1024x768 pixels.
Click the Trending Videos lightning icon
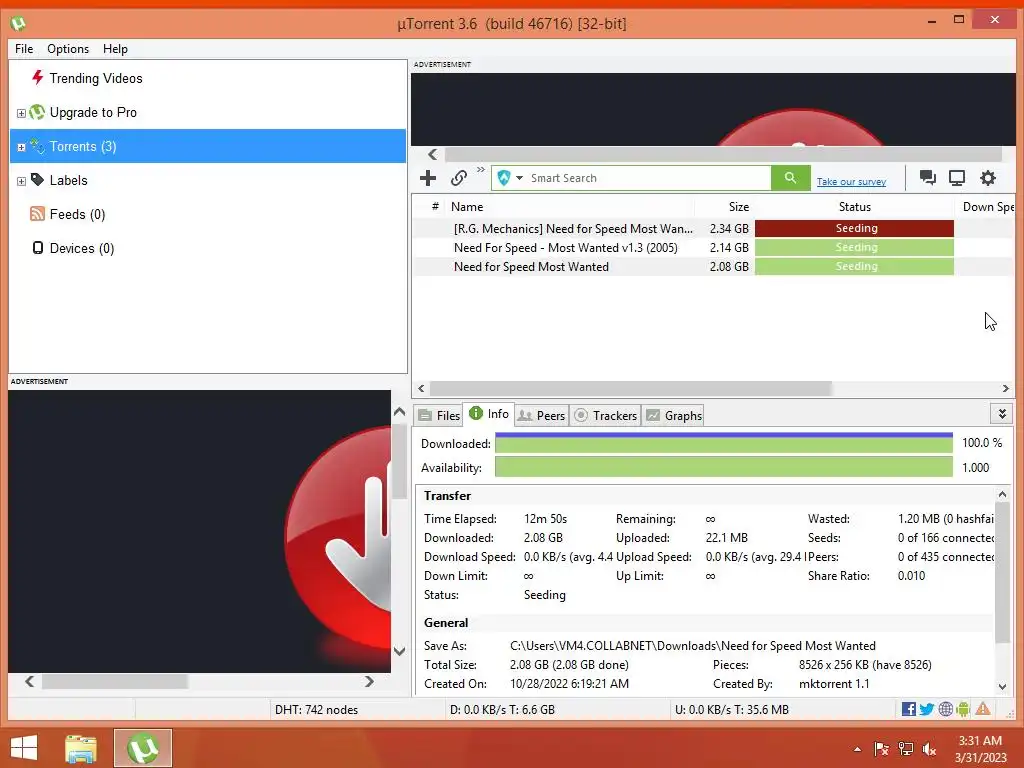37,78
